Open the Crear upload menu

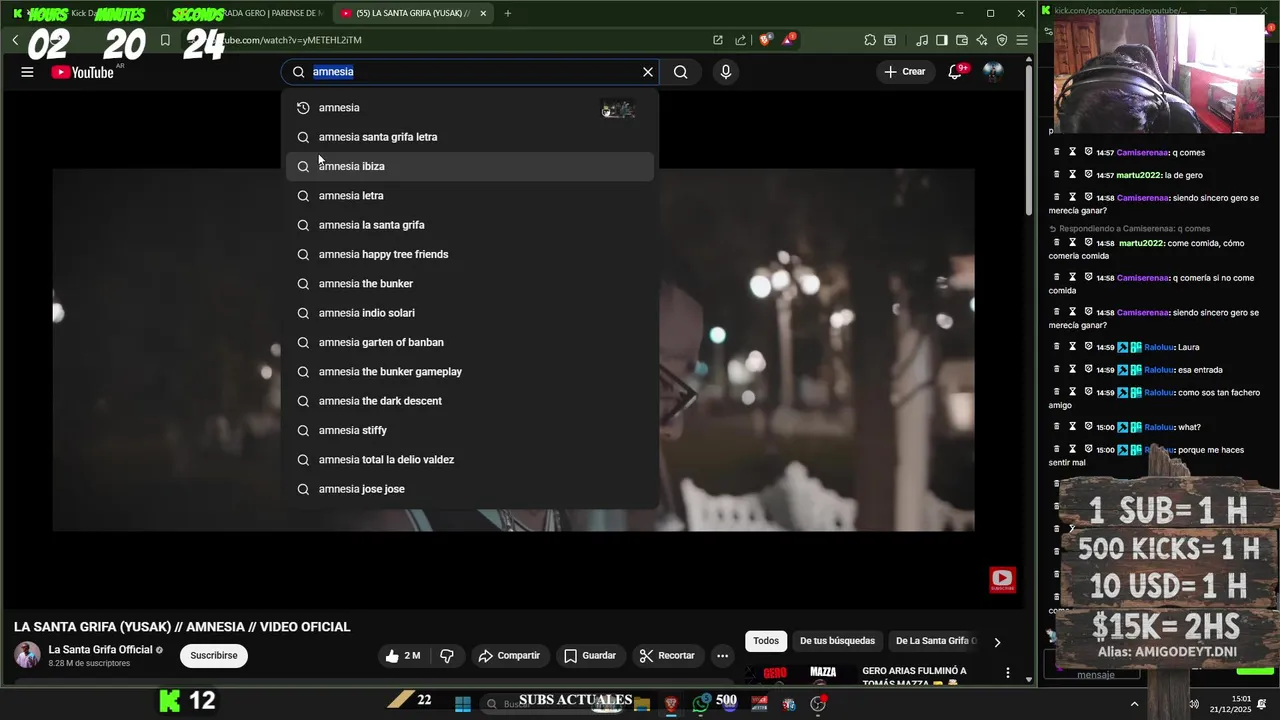point(905,72)
